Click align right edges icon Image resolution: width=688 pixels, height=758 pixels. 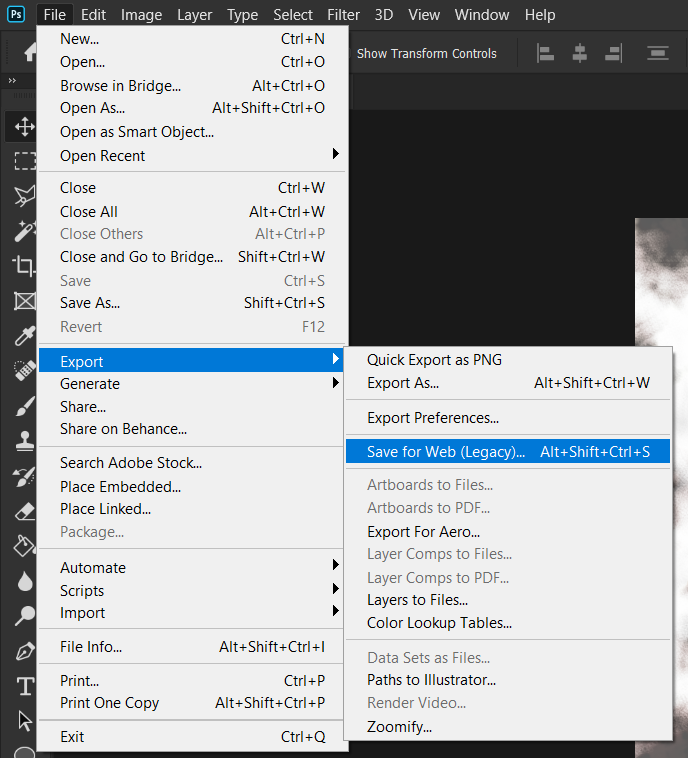614,53
